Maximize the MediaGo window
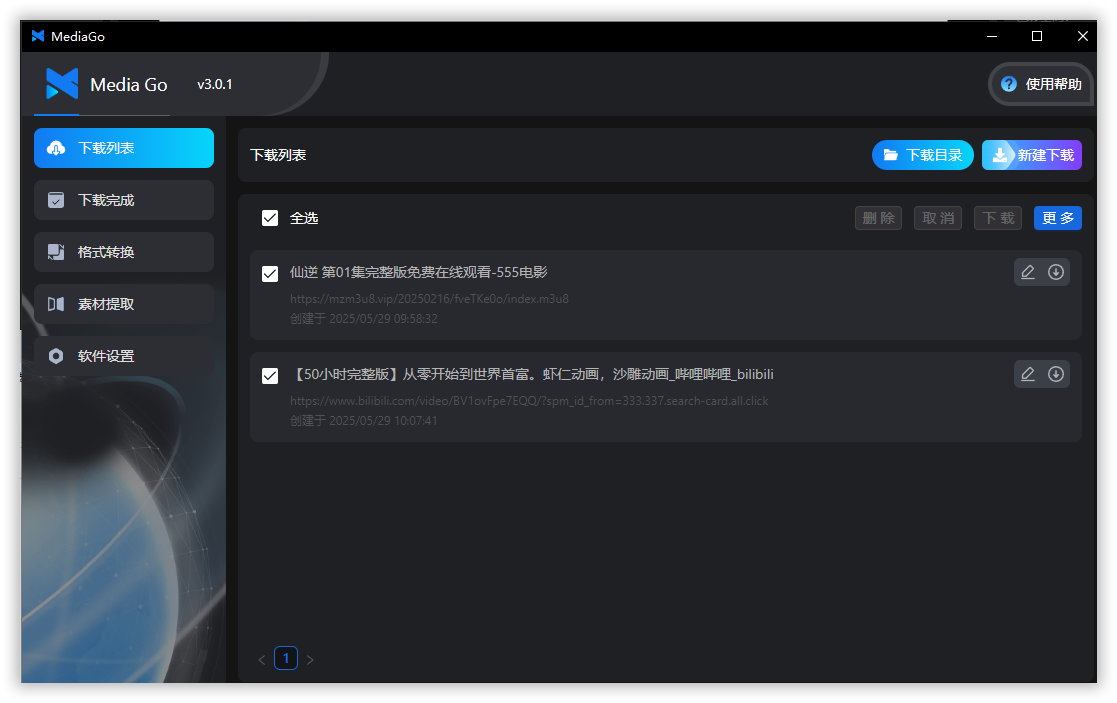 [x=1037, y=36]
